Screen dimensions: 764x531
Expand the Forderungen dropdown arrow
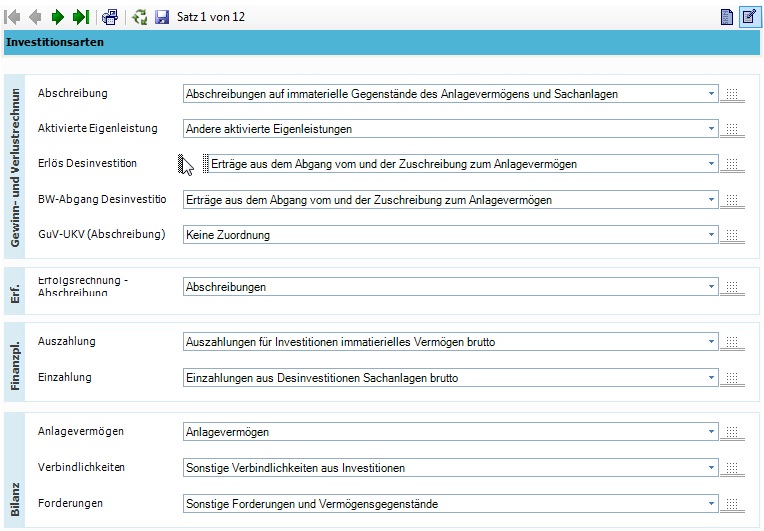[x=711, y=504]
